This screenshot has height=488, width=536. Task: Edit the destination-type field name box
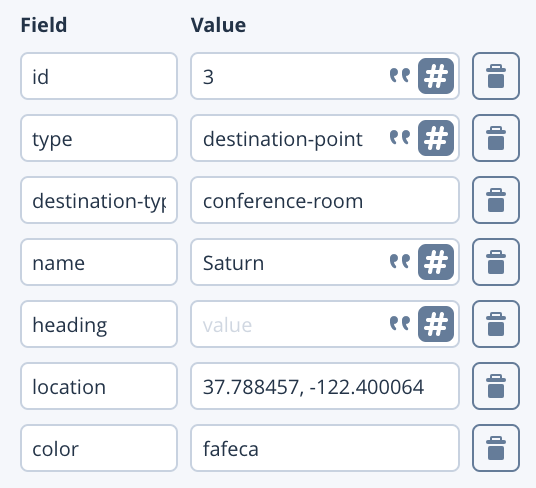point(99,200)
